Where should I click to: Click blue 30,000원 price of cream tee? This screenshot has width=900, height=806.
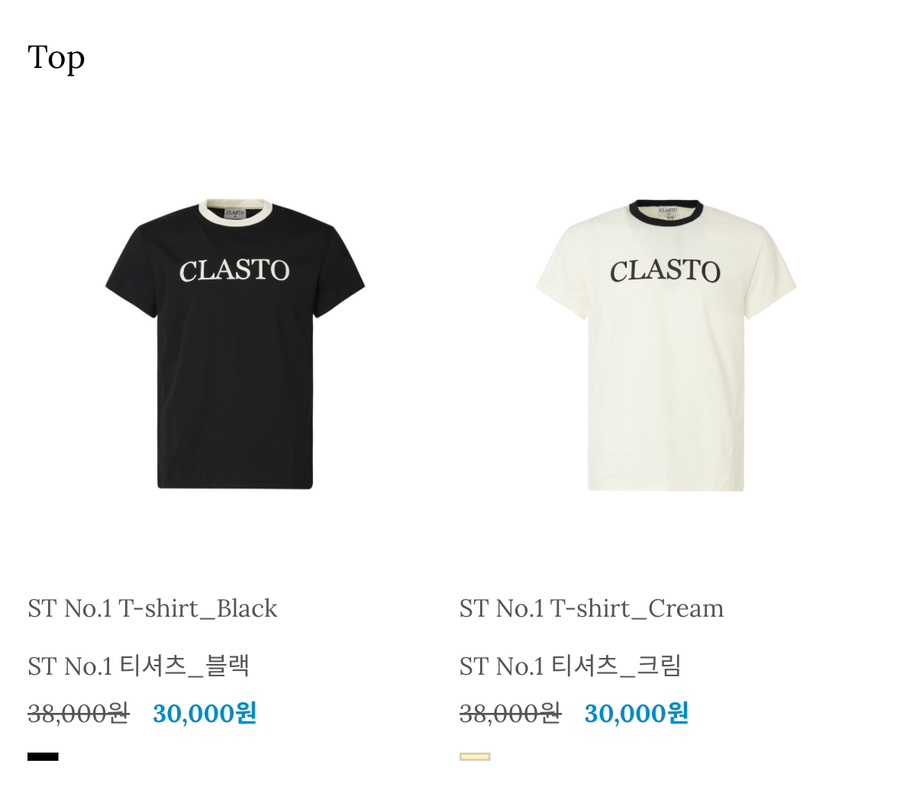[x=636, y=714]
